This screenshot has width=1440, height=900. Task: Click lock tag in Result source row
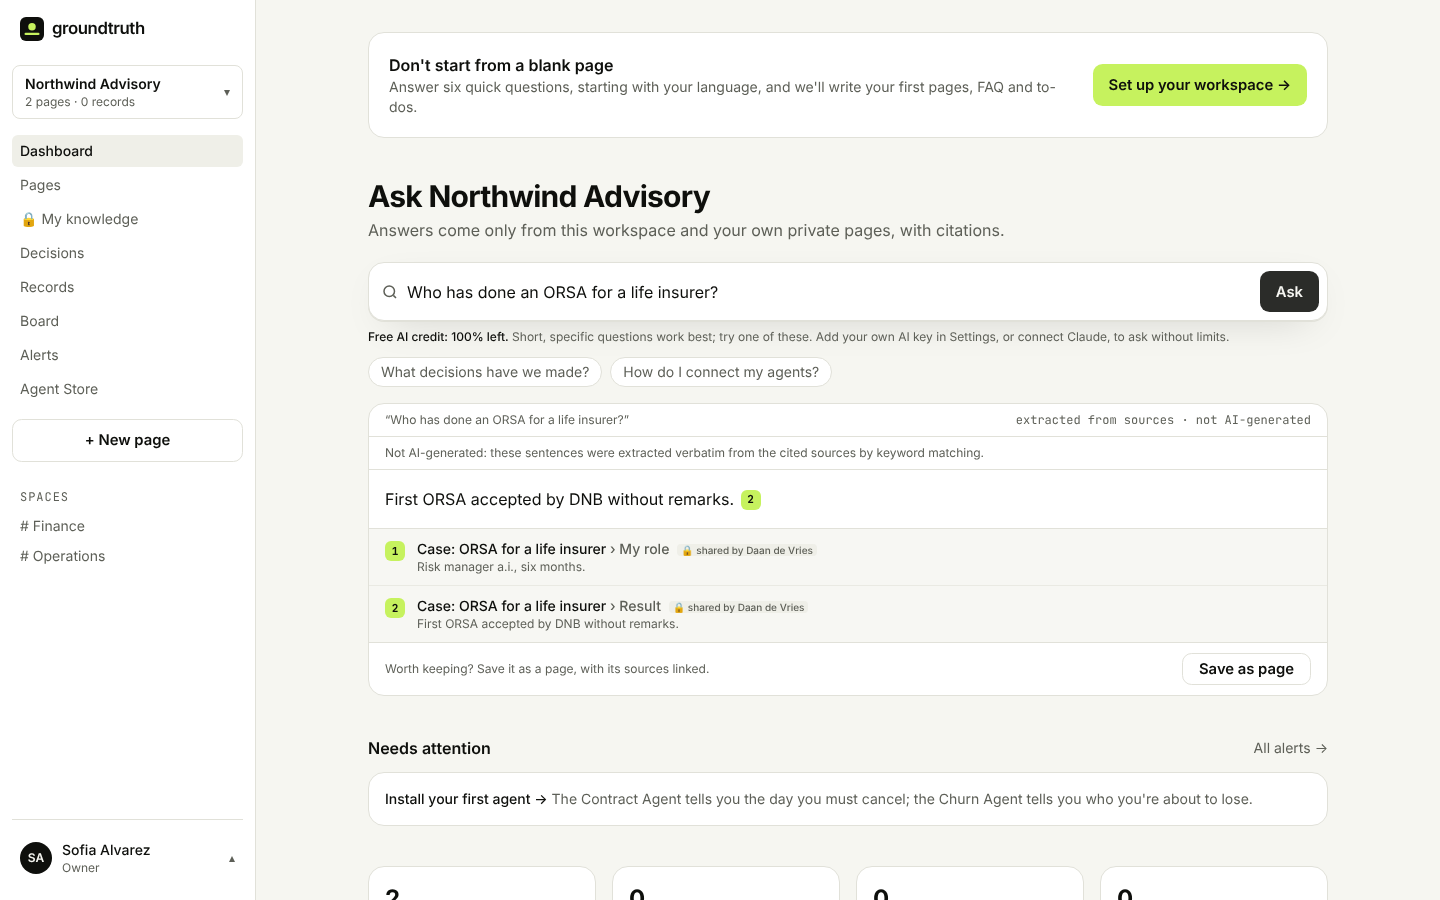pos(738,607)
